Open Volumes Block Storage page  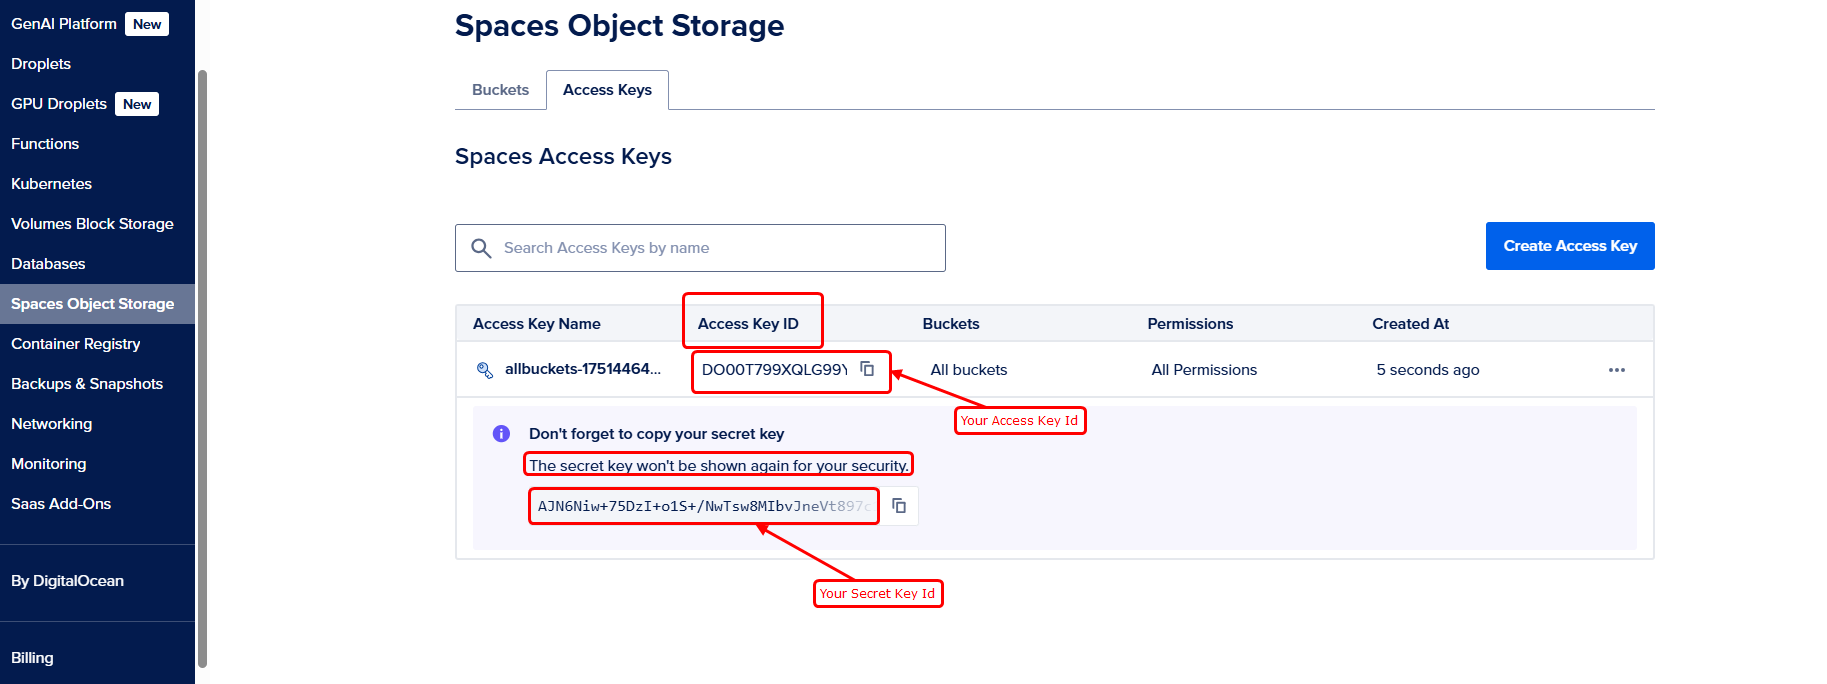pyautogui.click(x=92, y=224)
